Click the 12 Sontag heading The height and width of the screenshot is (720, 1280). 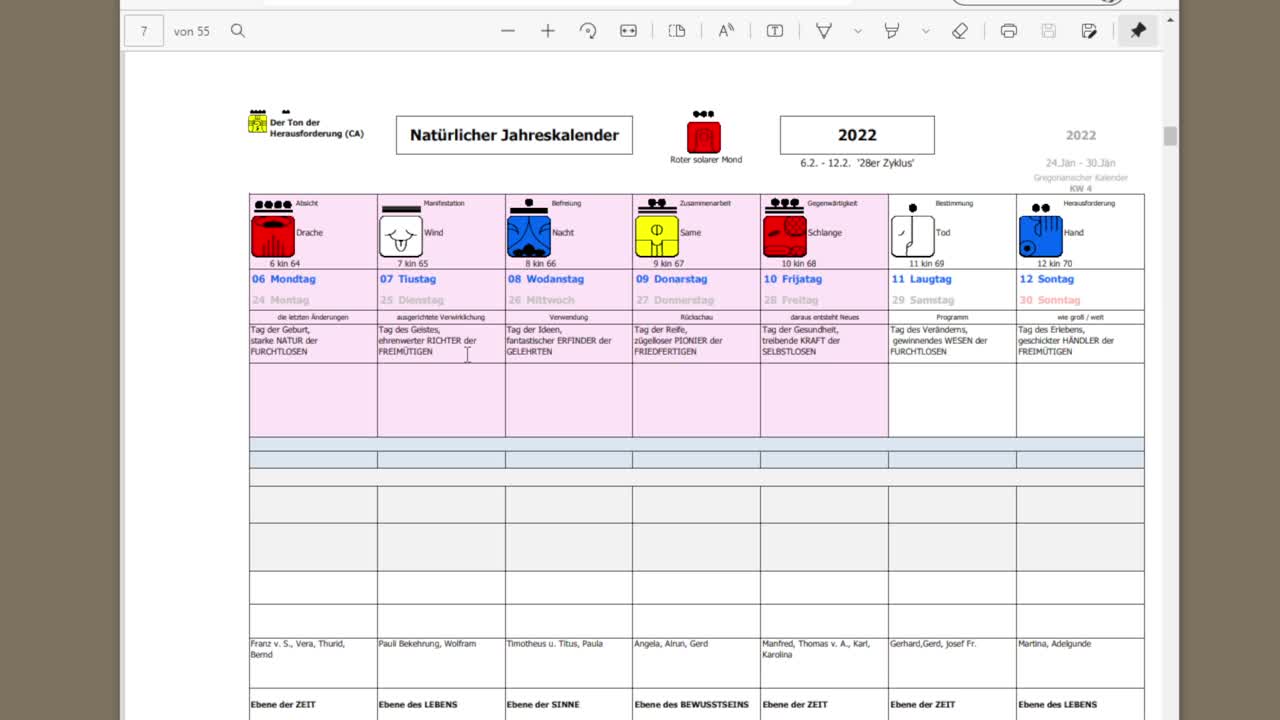coord(1047,279)
